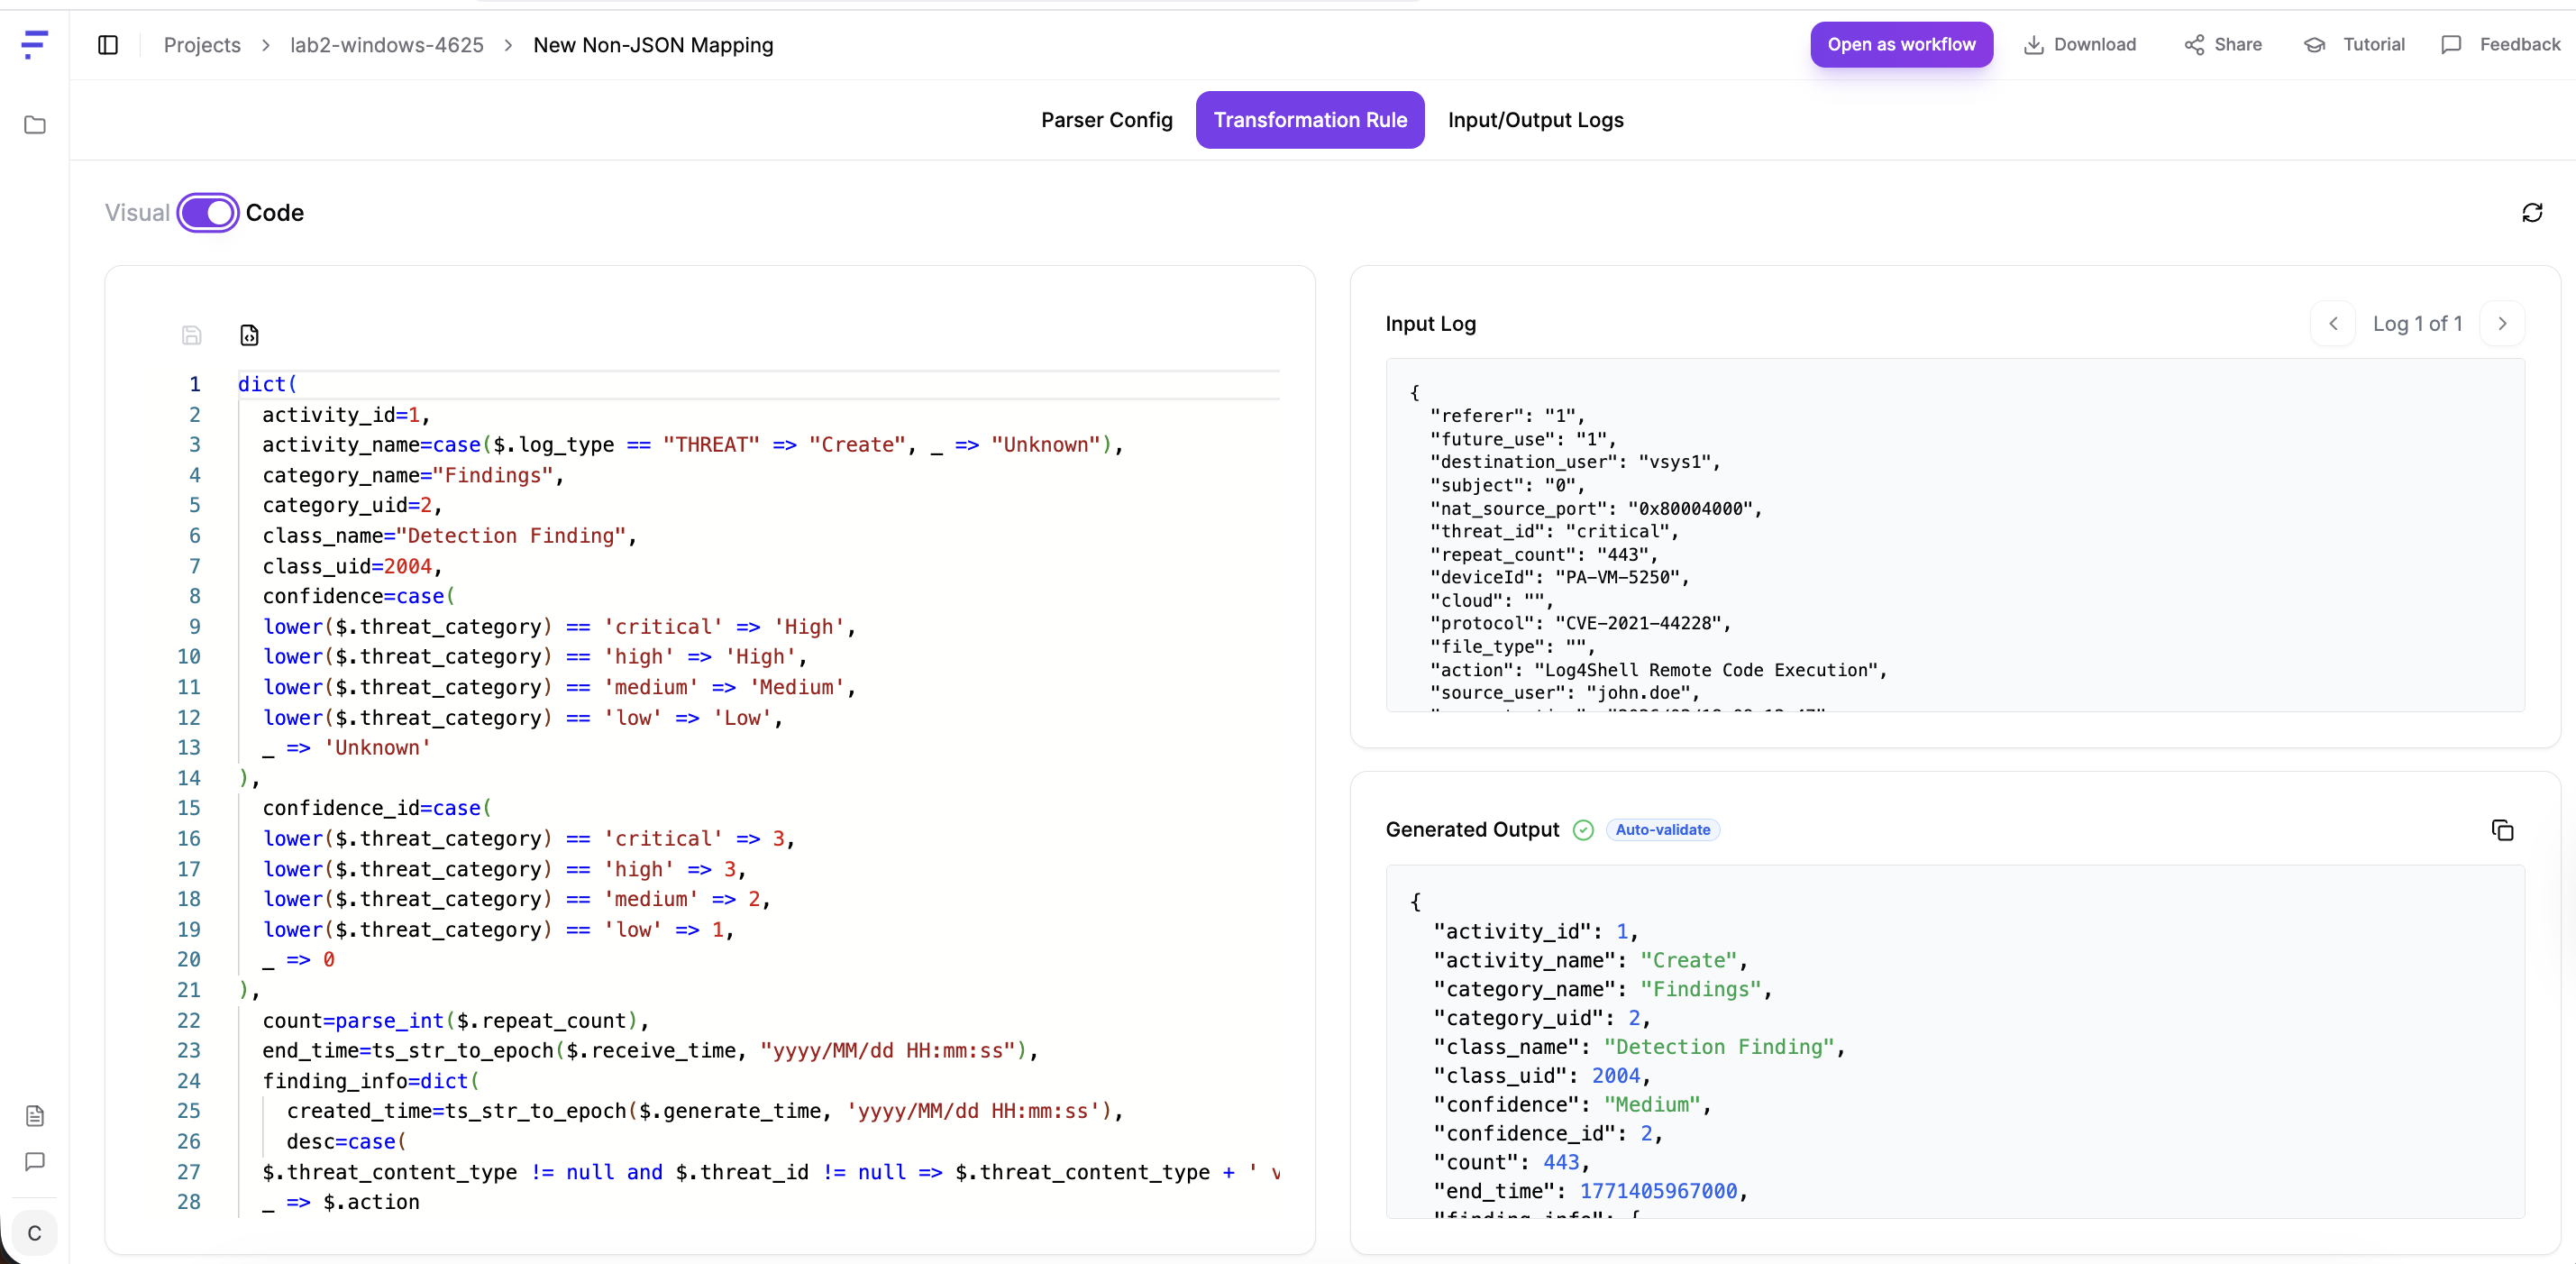Go to the next log with the right chevron

click(x=2502, y=324)
